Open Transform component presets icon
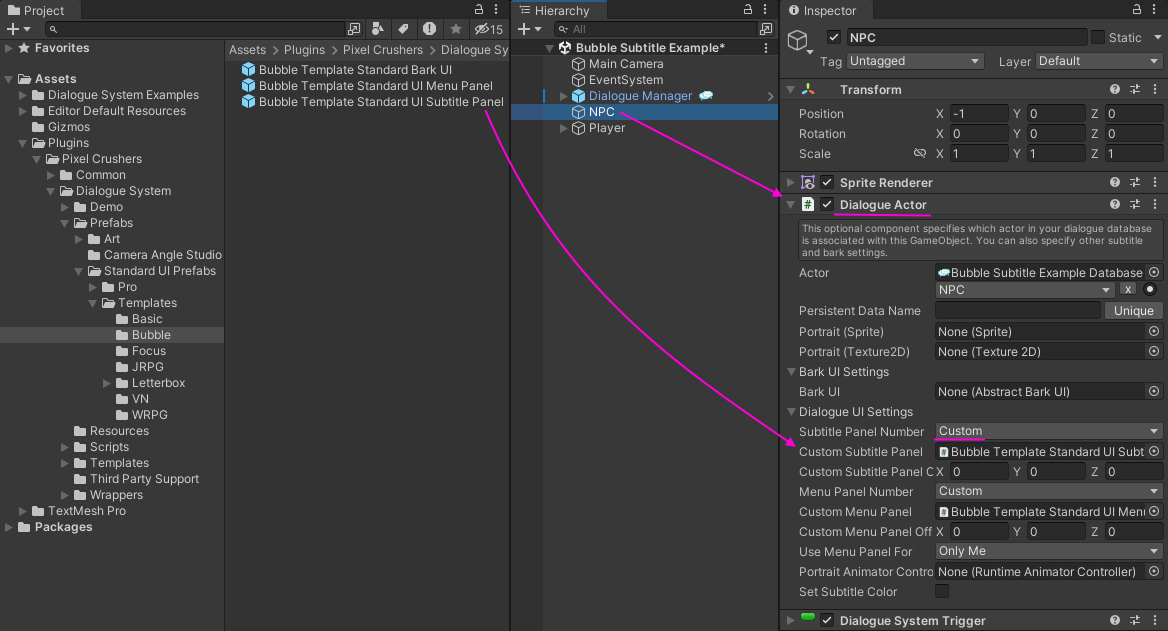1168x631 pixels. 1134,89
